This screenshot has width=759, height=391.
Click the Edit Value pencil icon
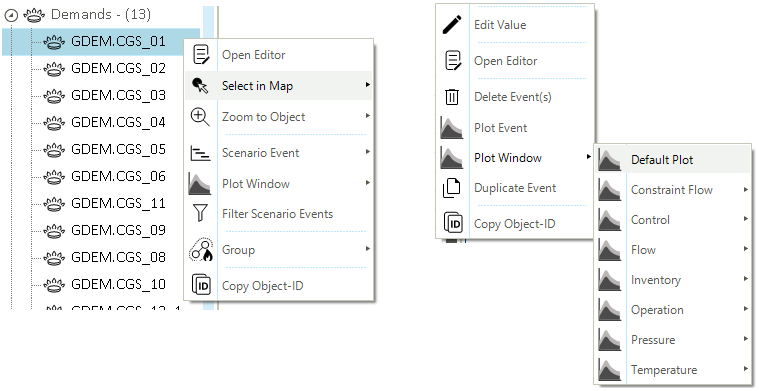tap(452, 24)
